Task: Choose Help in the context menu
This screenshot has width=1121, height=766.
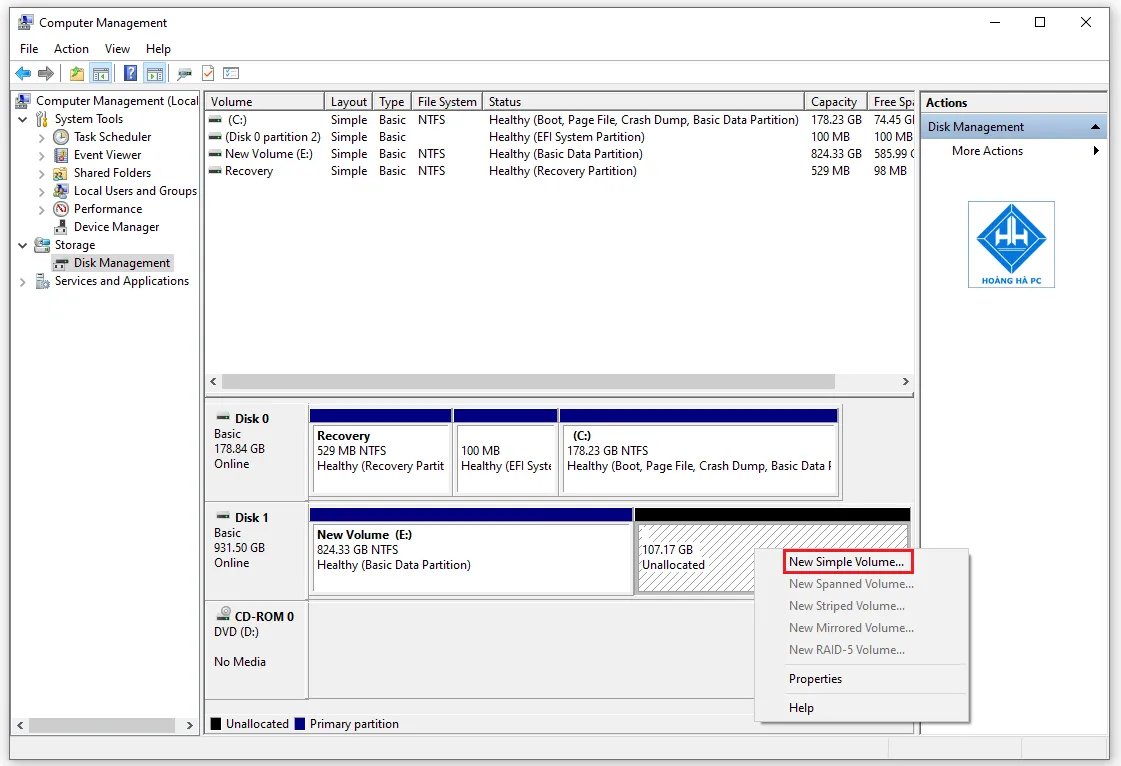Action: tap(861, 707)
